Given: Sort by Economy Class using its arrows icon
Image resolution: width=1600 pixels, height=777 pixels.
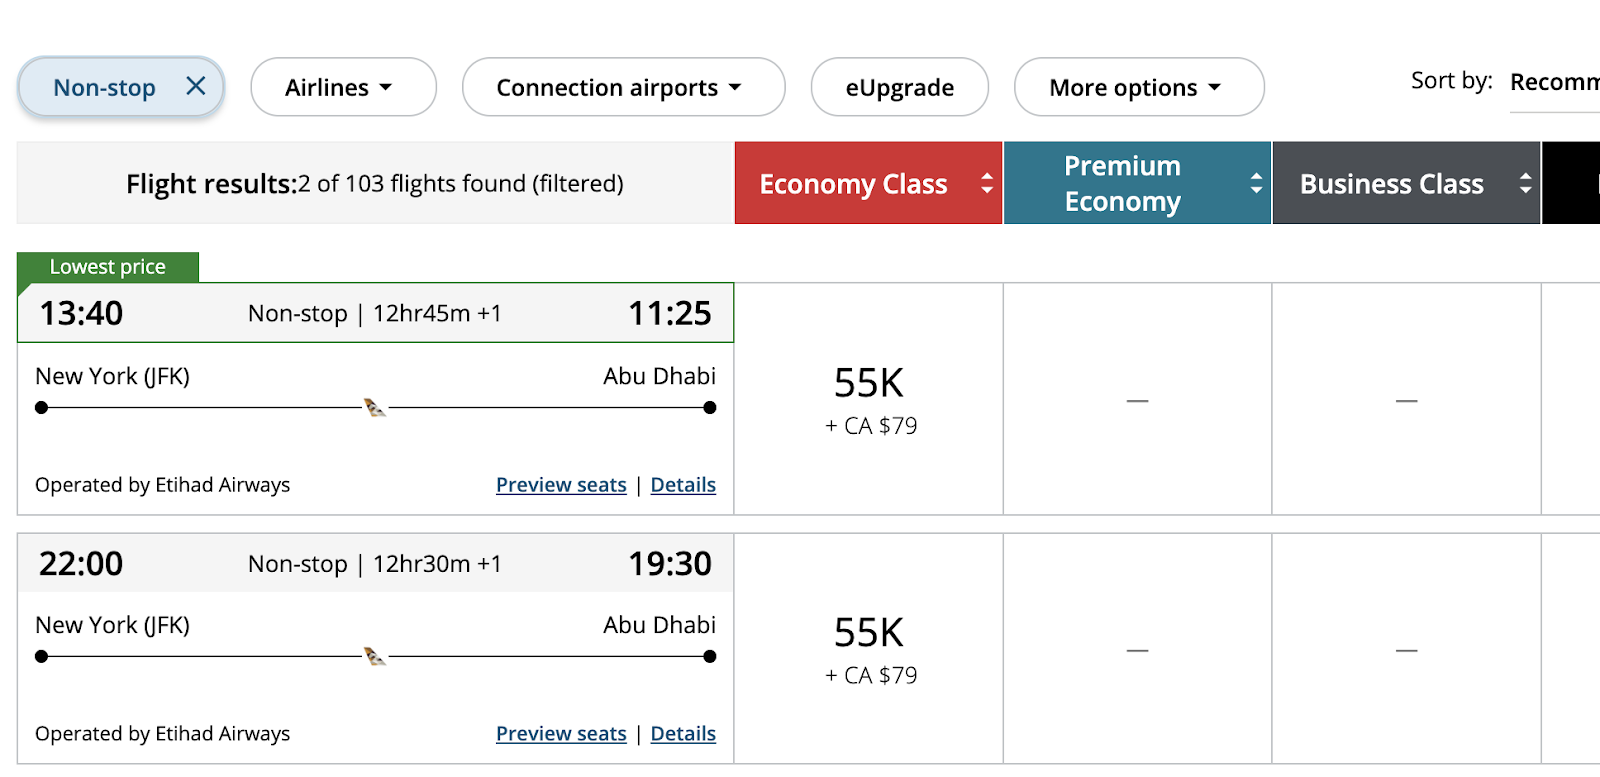Looking at the screenshot, I should [x=987, y=183].
